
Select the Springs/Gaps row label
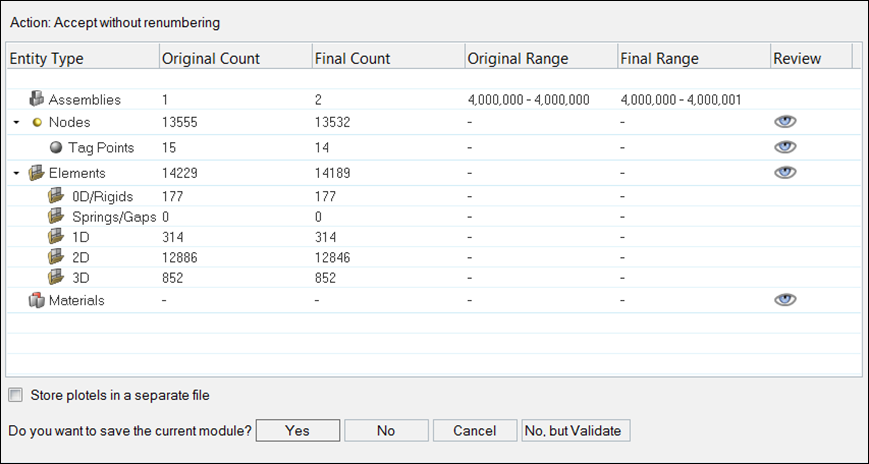tap(114, 217)
